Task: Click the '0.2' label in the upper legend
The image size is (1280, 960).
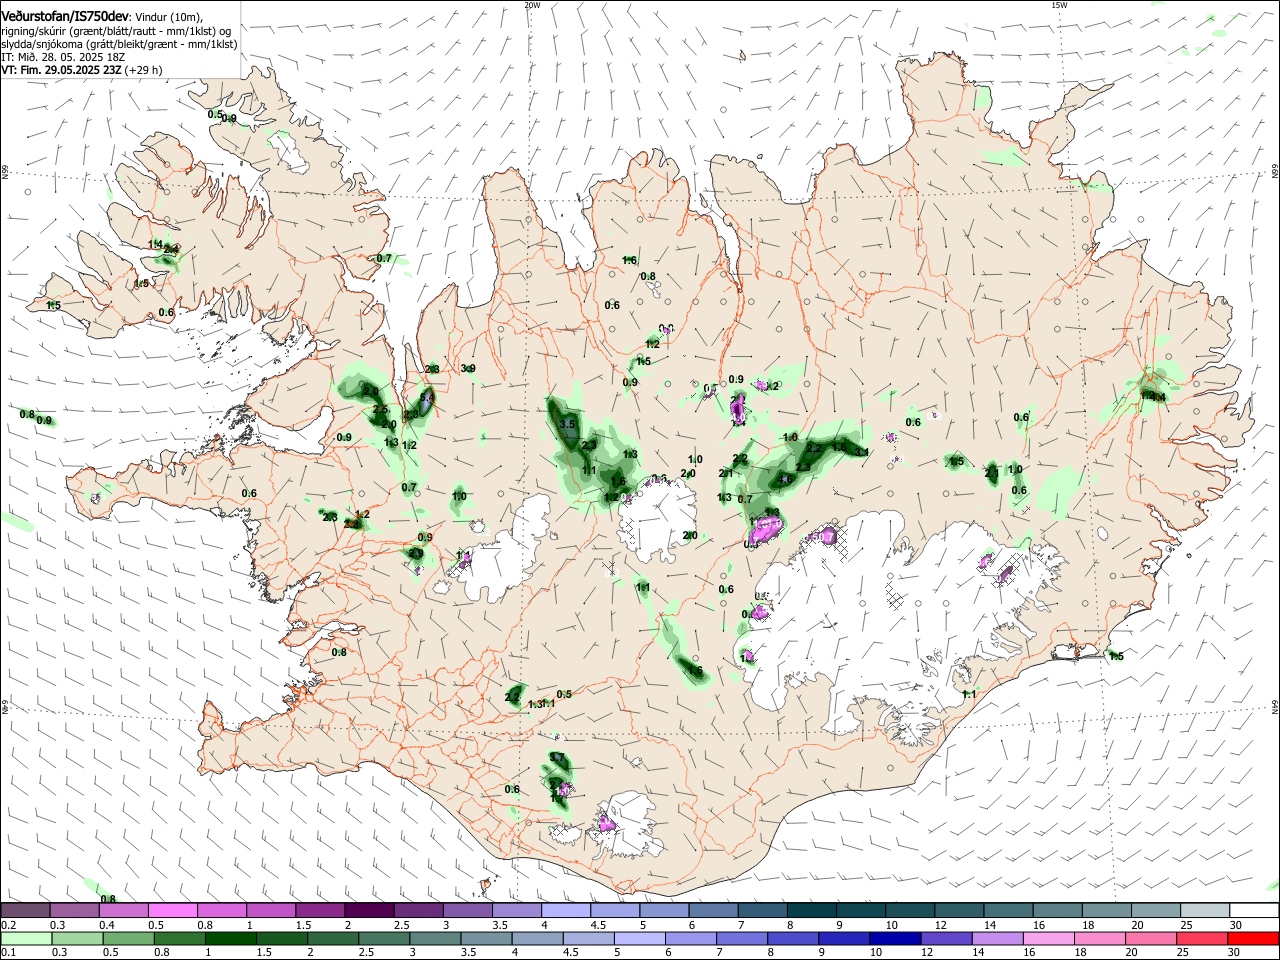Action: 8,925
